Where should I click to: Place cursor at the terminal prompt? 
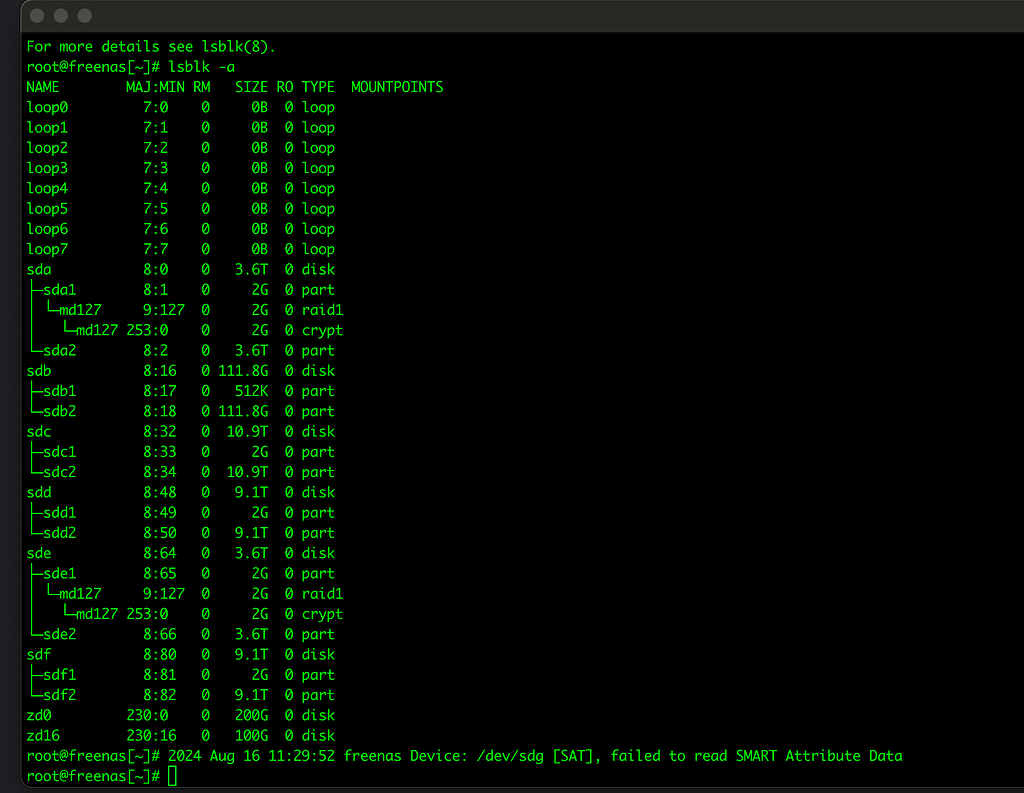click(171, 775)
